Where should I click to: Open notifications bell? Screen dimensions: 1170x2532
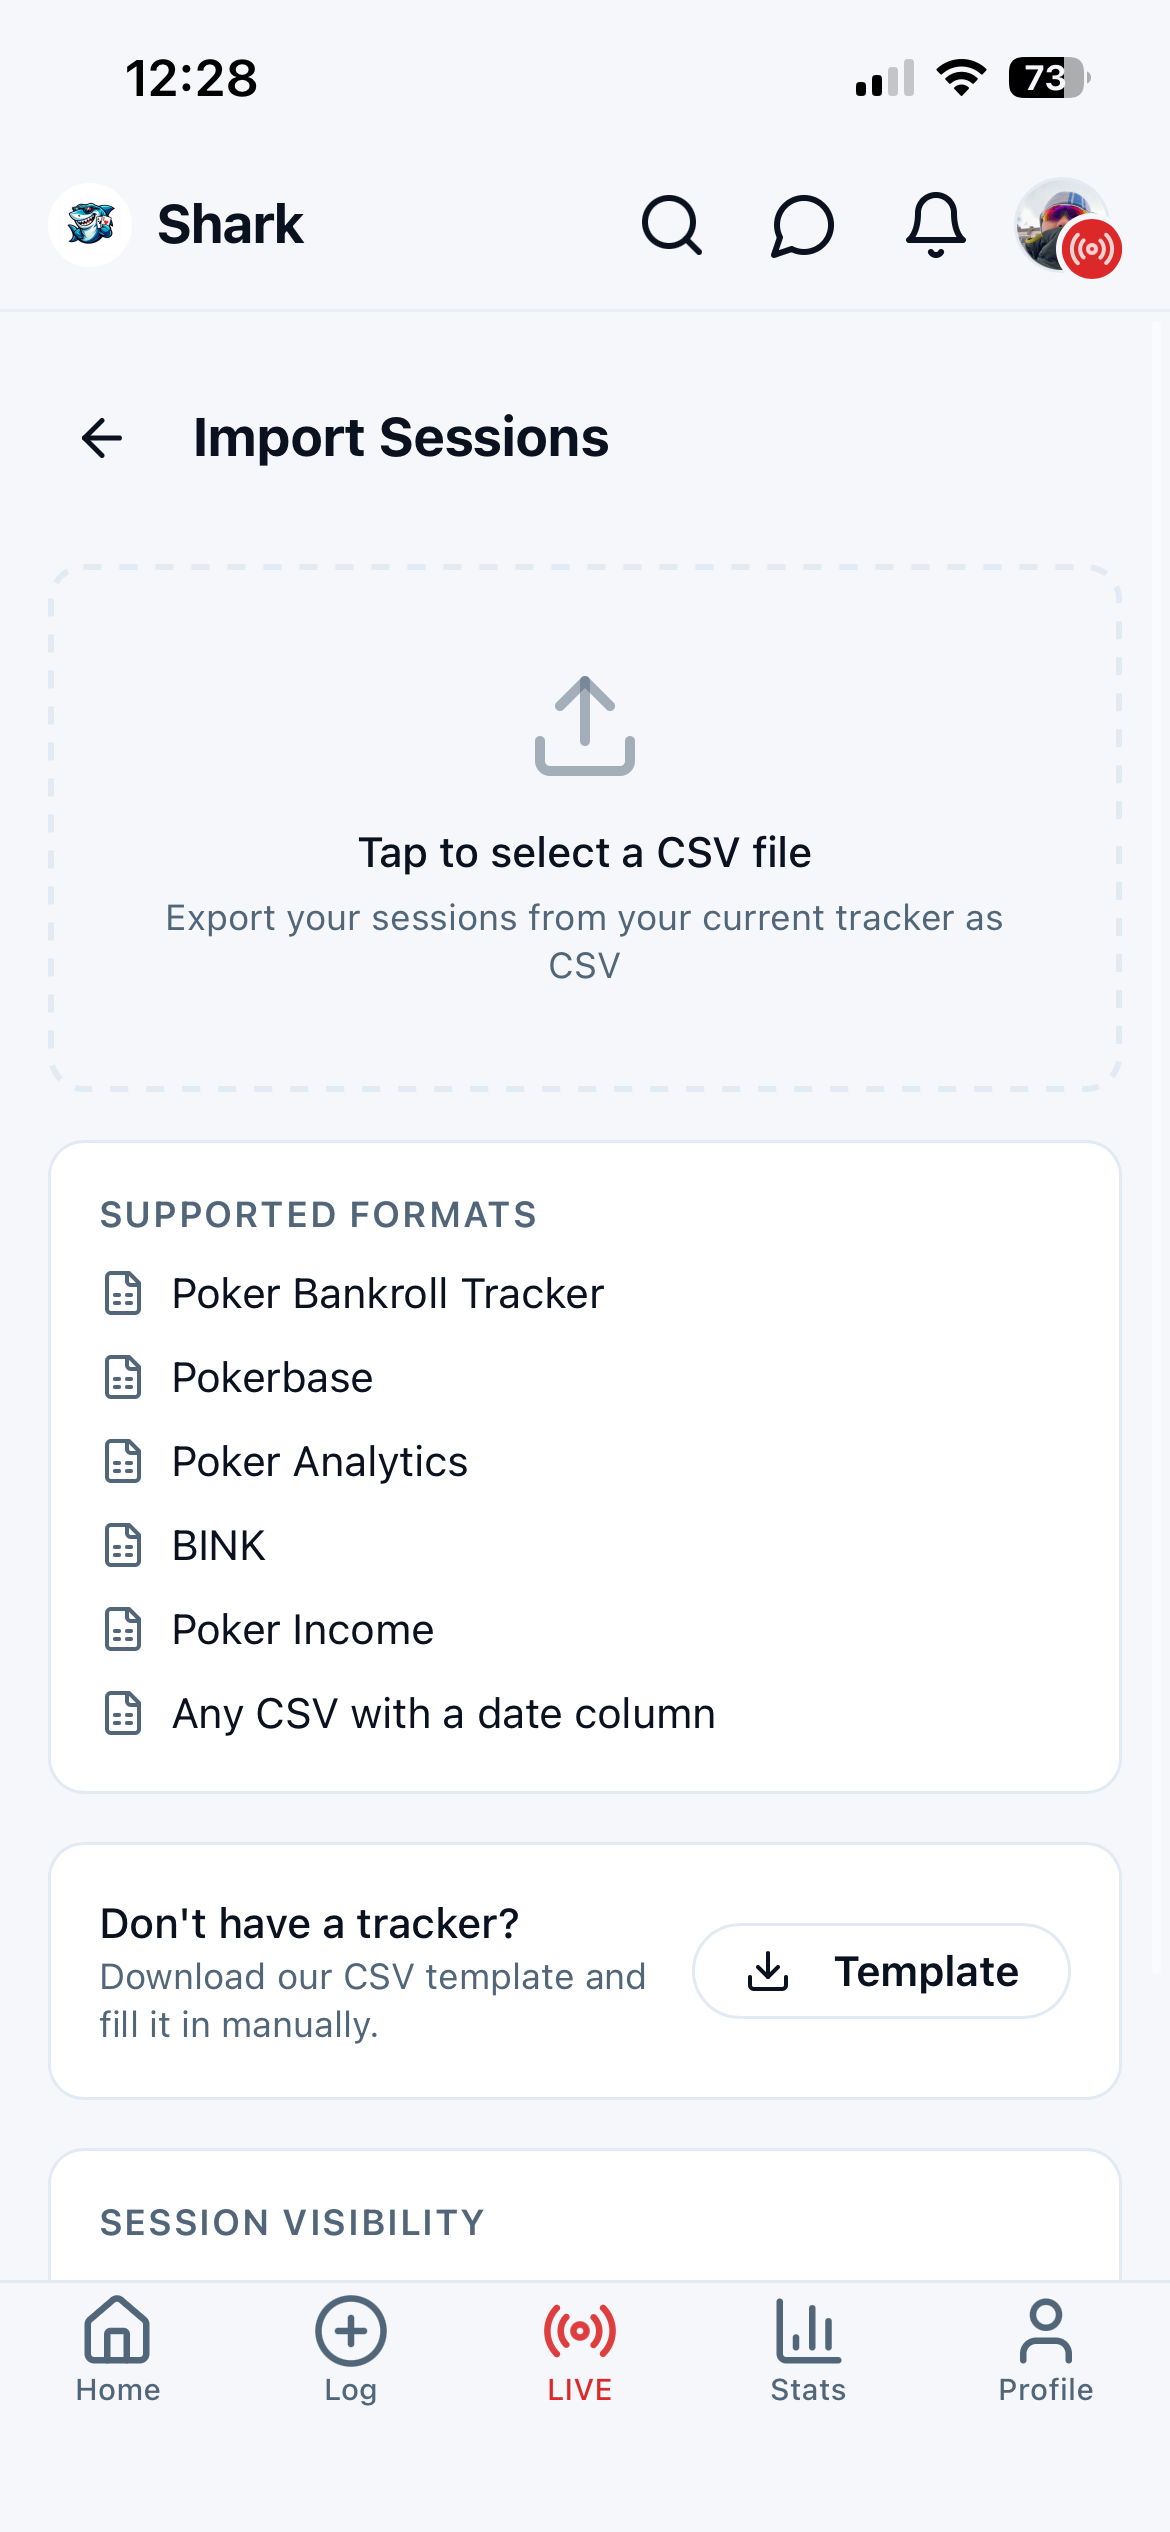pos(935,225)
